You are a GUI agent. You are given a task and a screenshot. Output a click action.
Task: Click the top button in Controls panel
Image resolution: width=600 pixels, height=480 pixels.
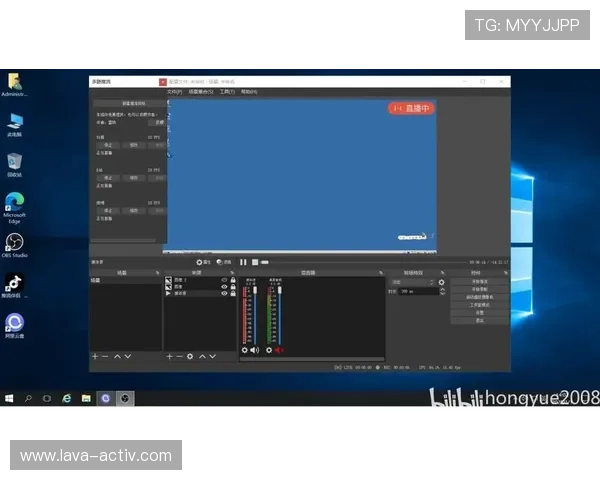pyautogui.click(x=477, y=282)
